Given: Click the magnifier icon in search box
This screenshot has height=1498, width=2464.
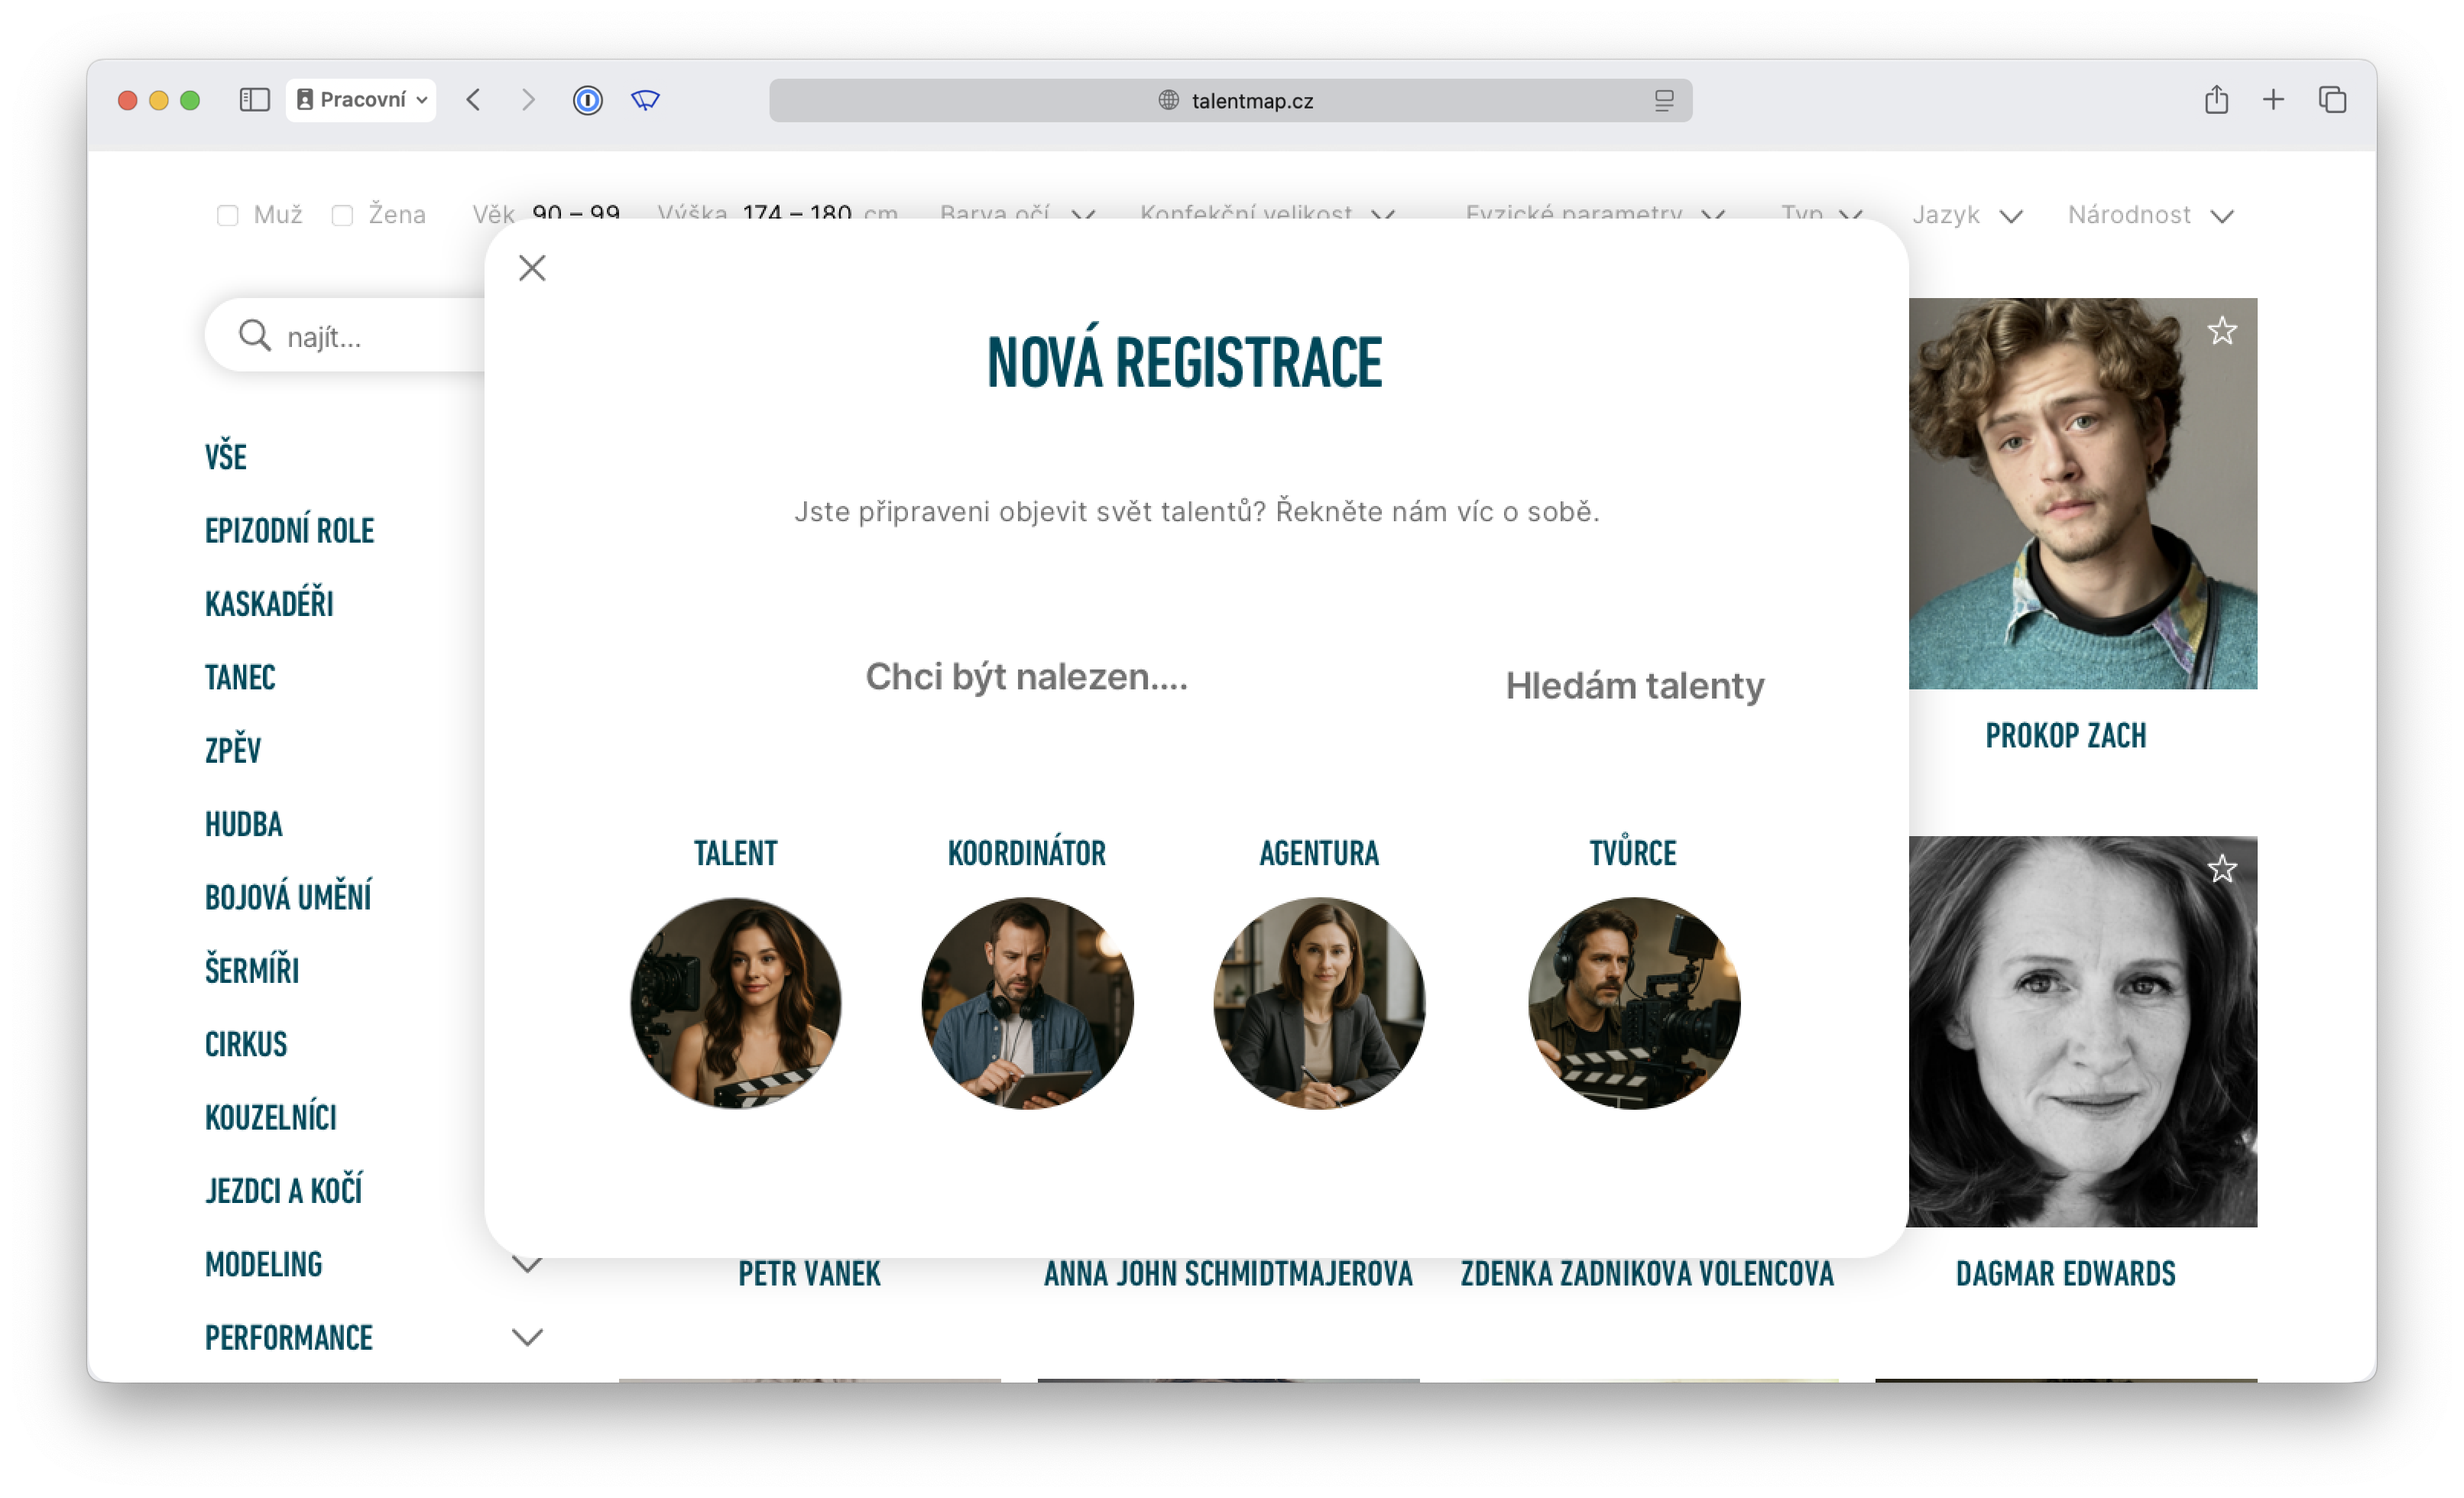Looking at the screenshot, I should click(255, 336).
